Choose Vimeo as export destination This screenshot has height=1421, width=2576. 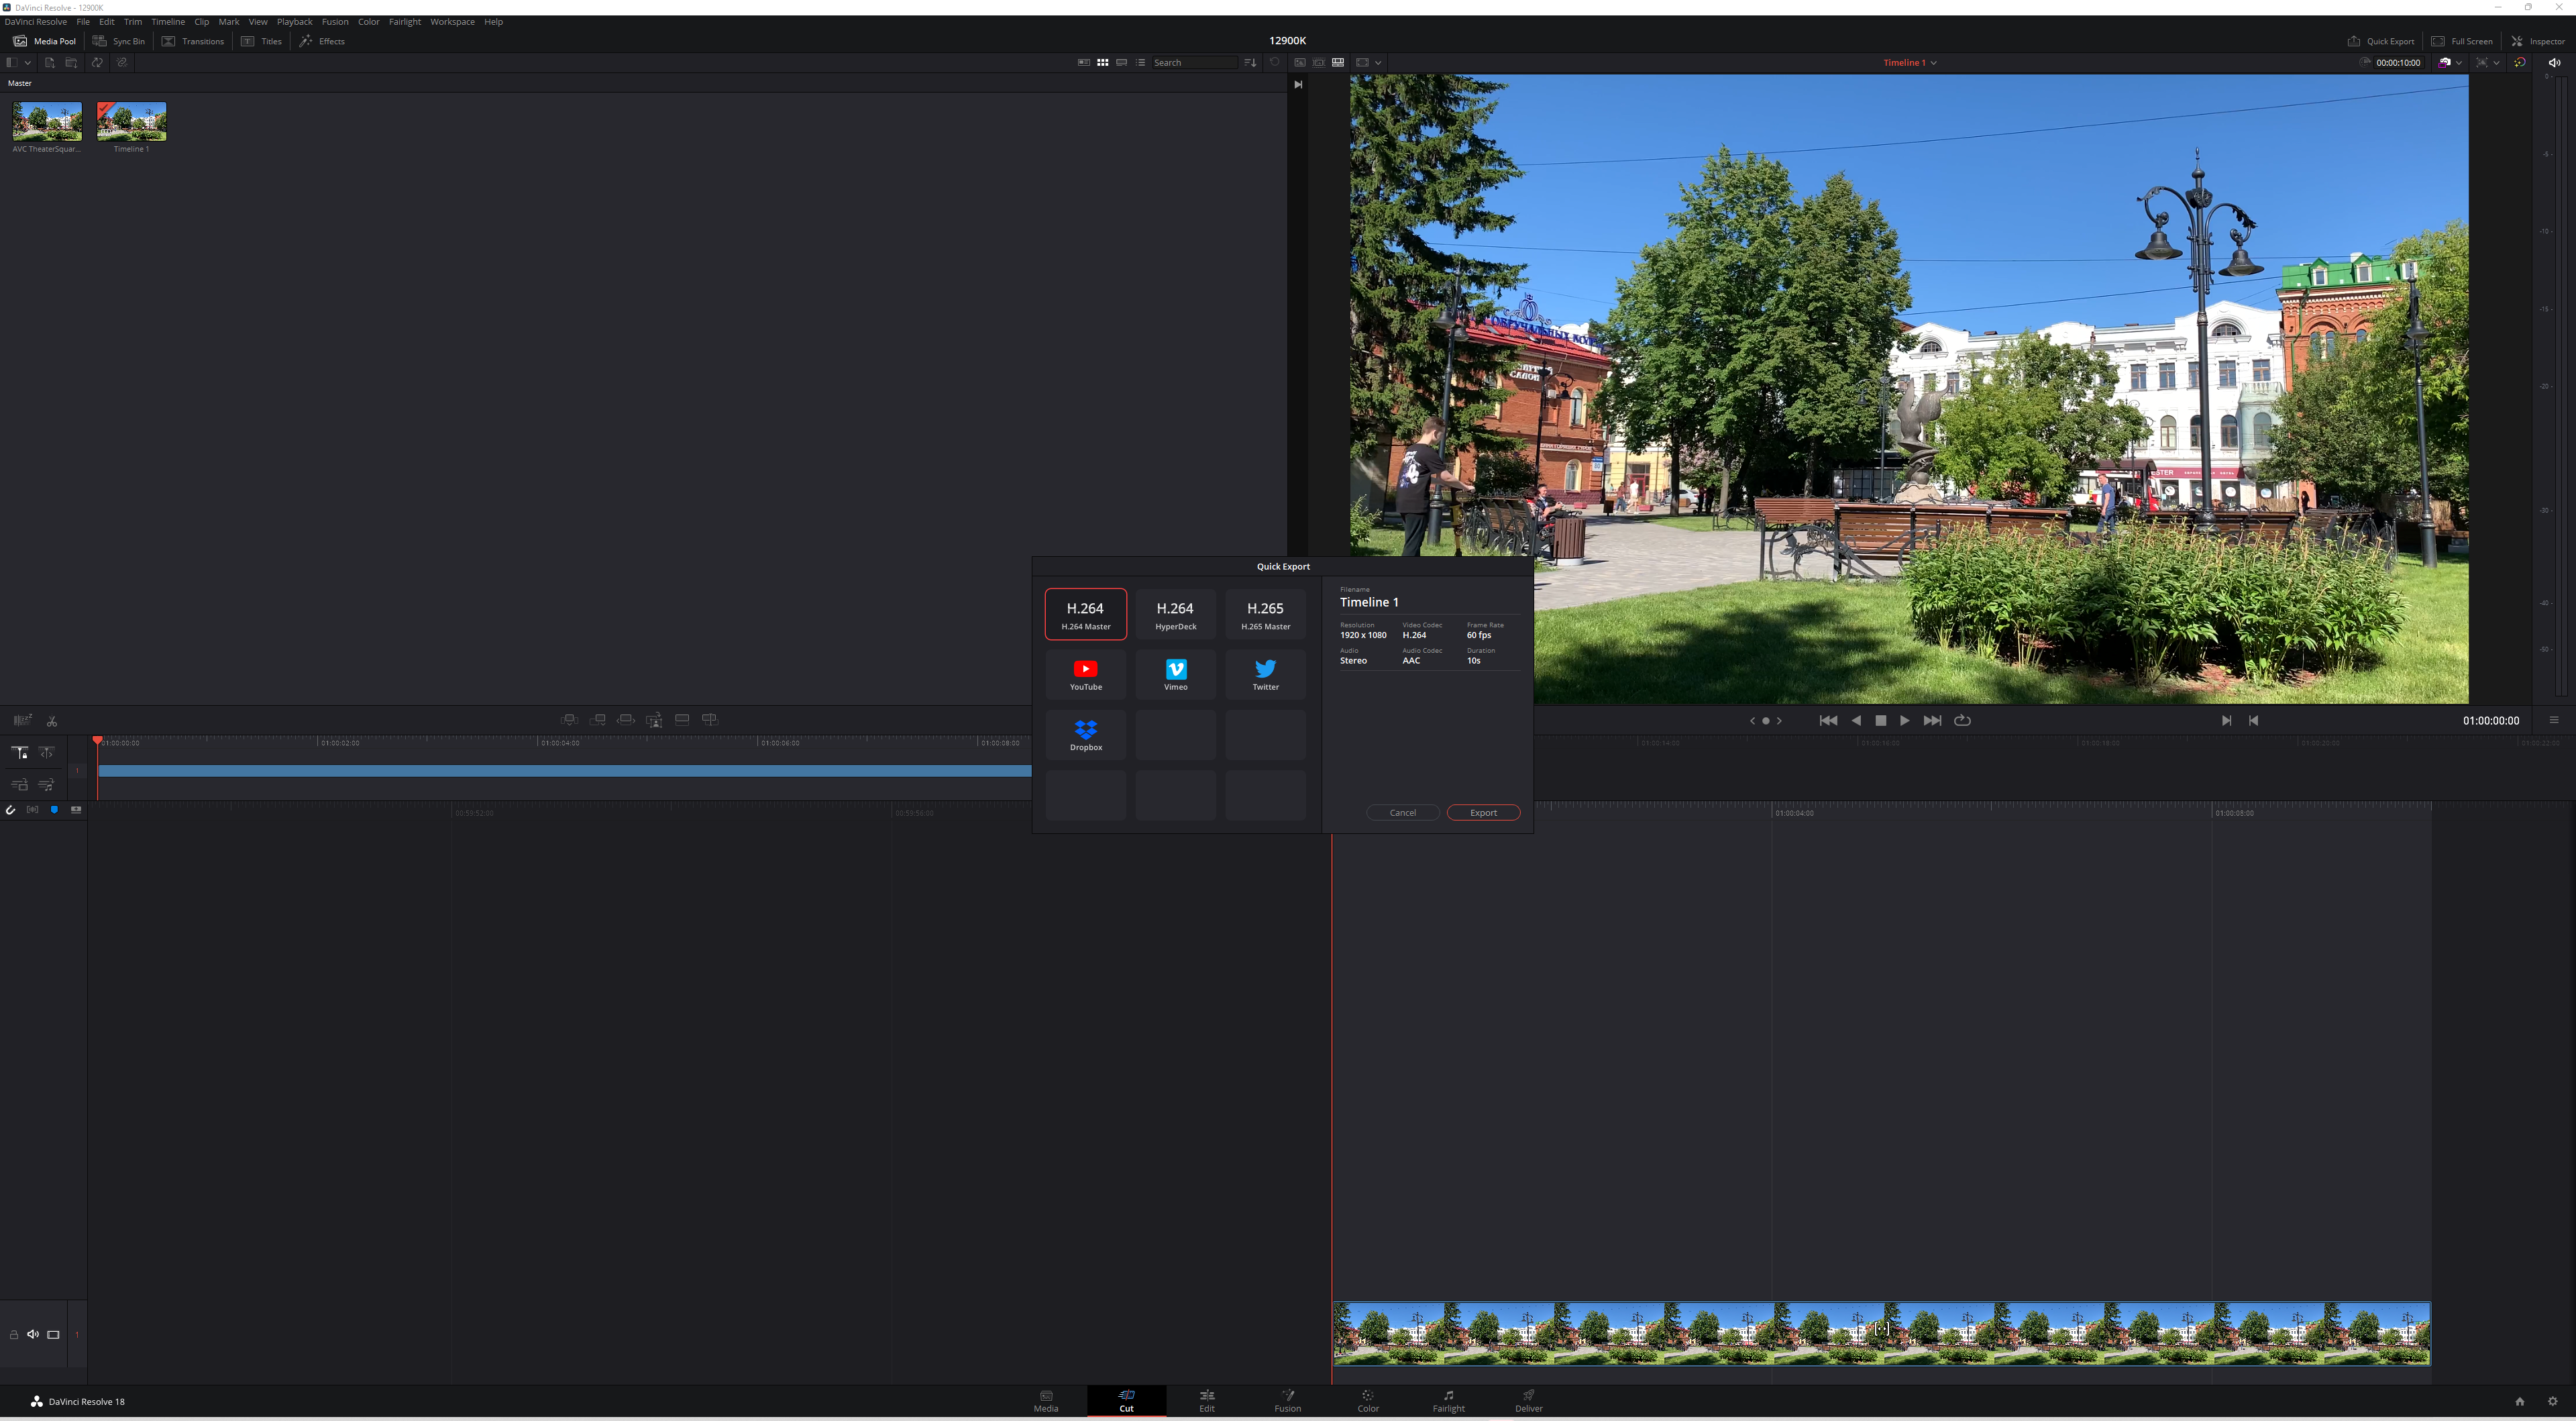(1175, 675)
